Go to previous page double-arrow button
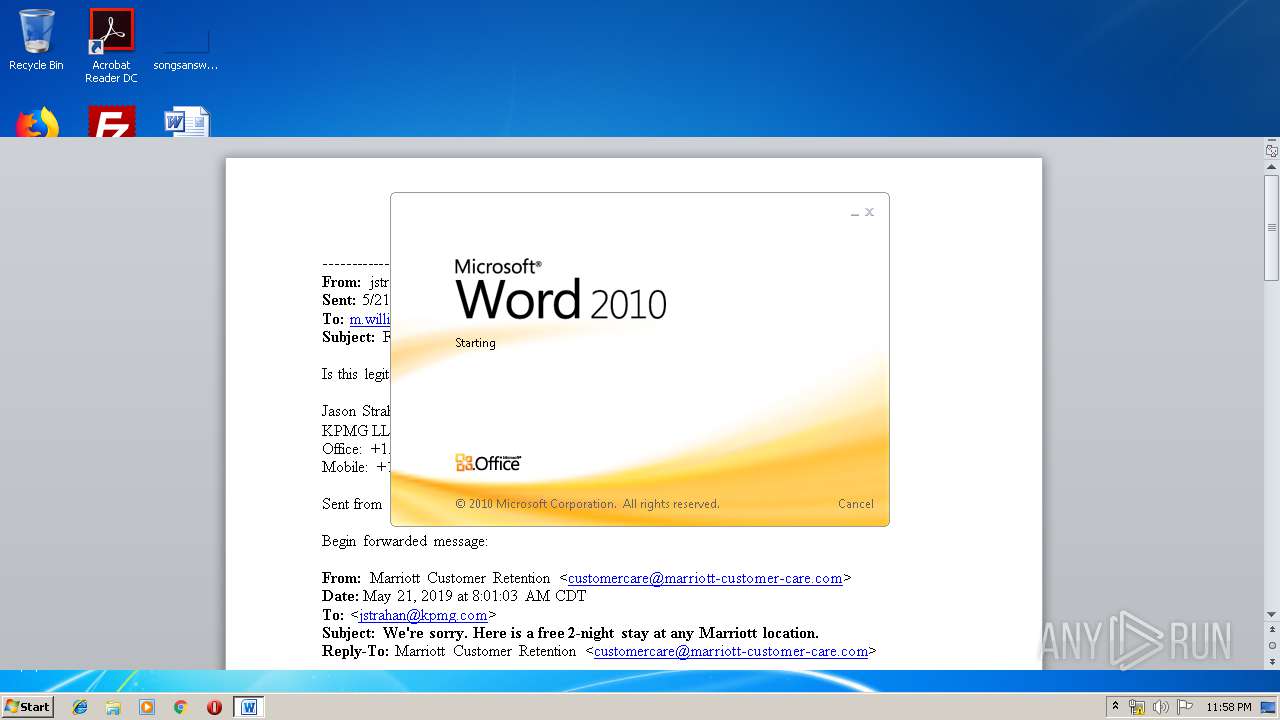The width and height of the screenshot is (1280, 720). tap(1272, 631)
